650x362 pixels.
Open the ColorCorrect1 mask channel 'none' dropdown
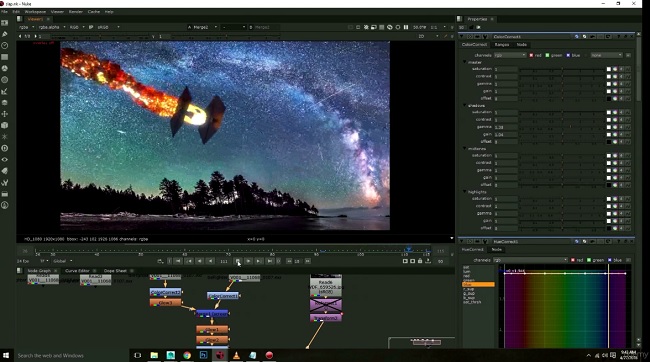(x=607, y=55)
